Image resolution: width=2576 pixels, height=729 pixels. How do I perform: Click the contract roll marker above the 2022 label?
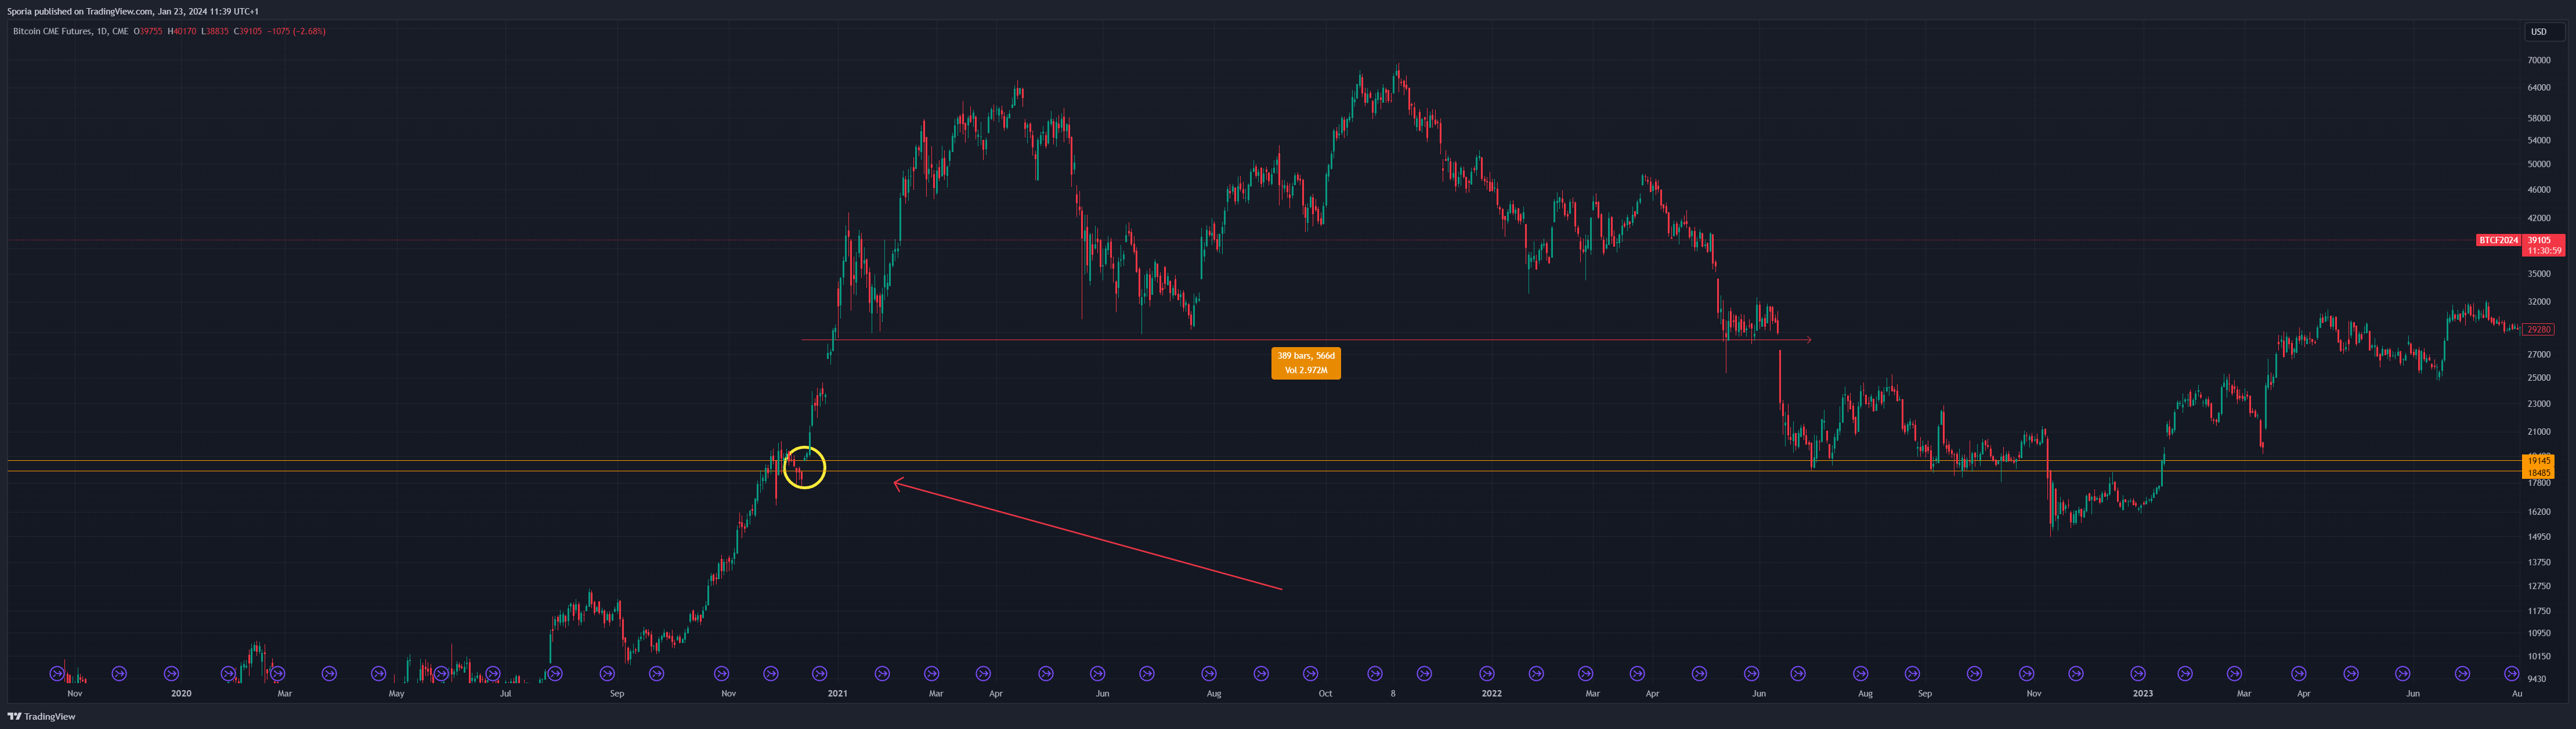[x=1487, y=674]
